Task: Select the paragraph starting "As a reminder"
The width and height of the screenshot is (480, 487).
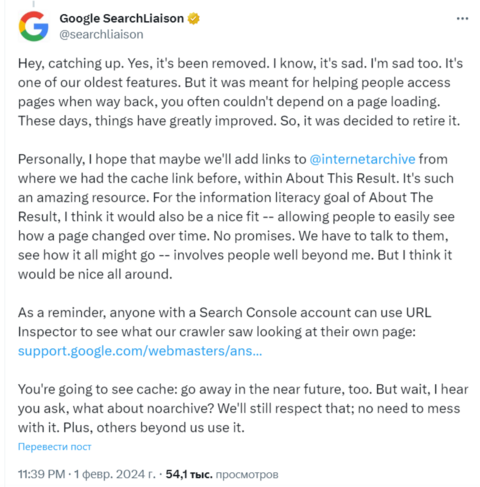Action: pyautogui.click(x=225, y=332)
